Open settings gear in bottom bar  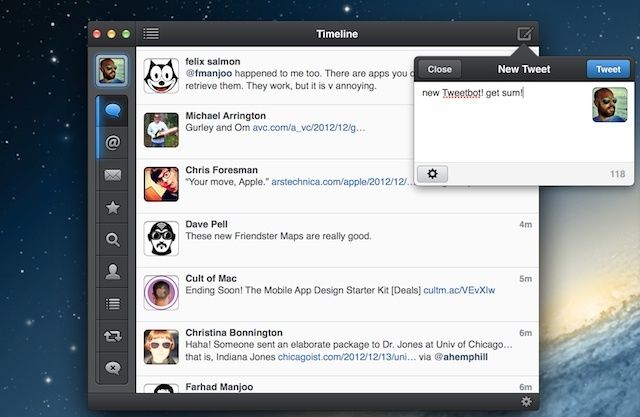(526, 401)
